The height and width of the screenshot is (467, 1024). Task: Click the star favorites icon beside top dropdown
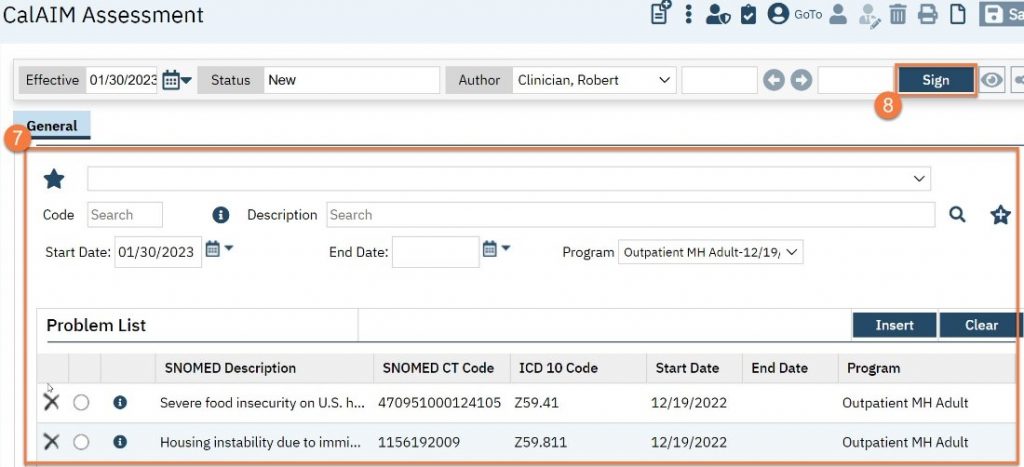[x=54, y=179]
